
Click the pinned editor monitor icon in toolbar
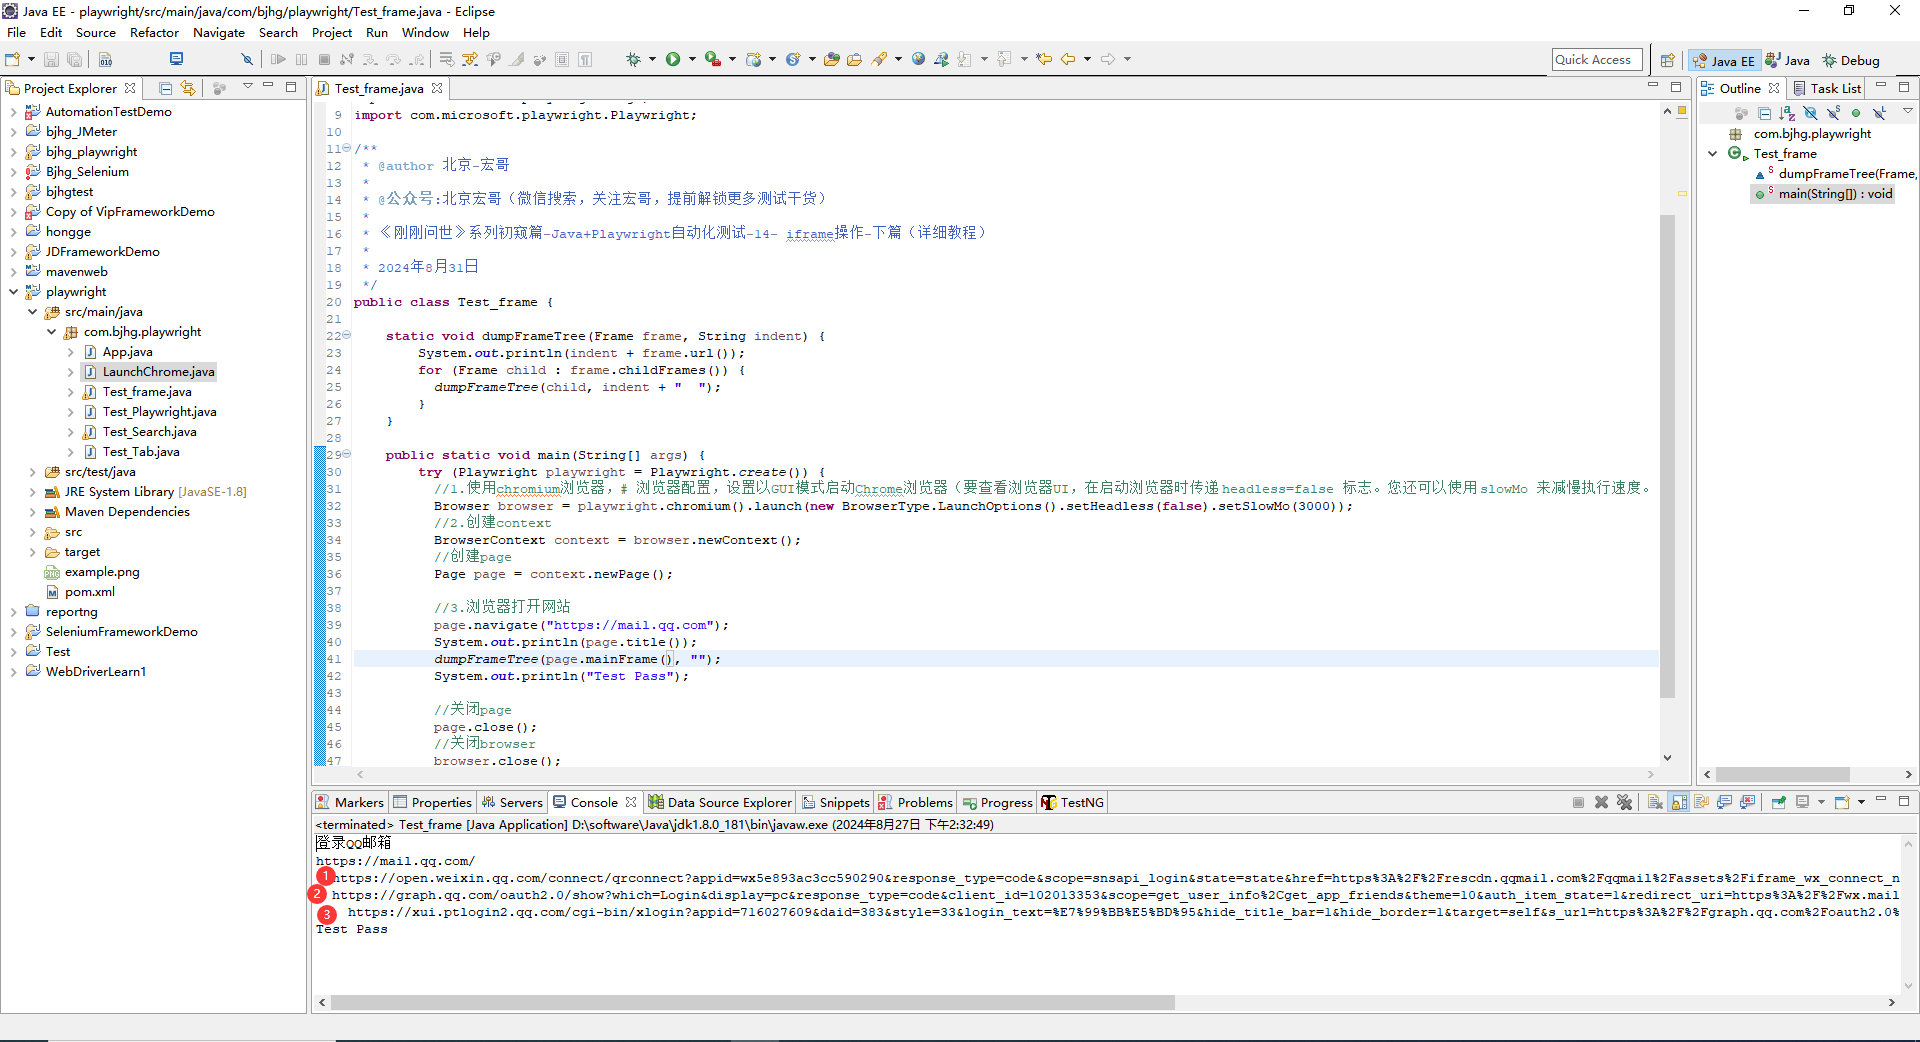coord(177,59)
